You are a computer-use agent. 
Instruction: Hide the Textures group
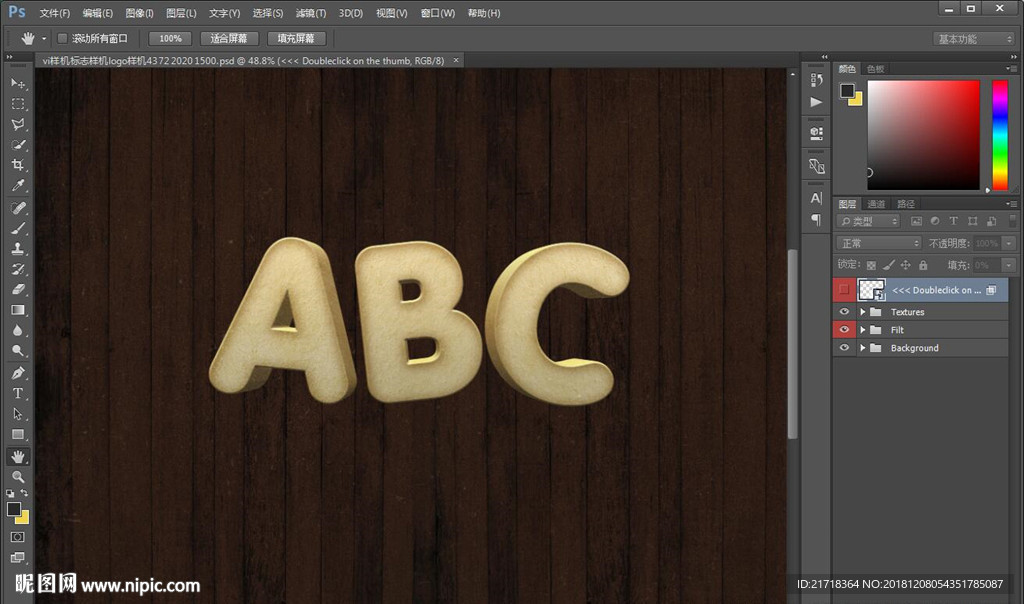844,311
